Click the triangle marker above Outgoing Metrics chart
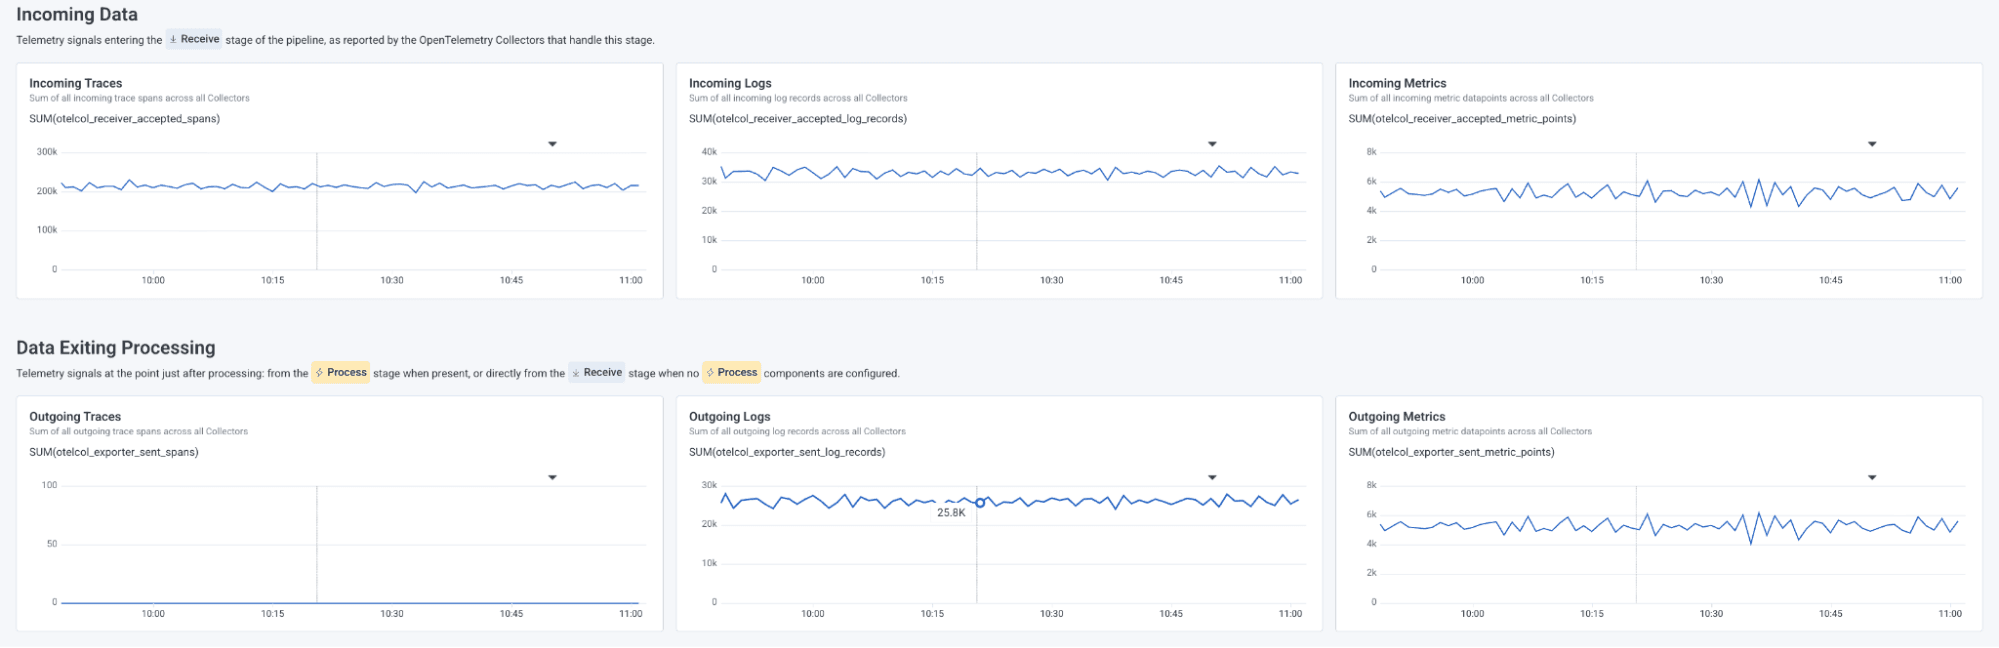 [x=1872, y=477]
